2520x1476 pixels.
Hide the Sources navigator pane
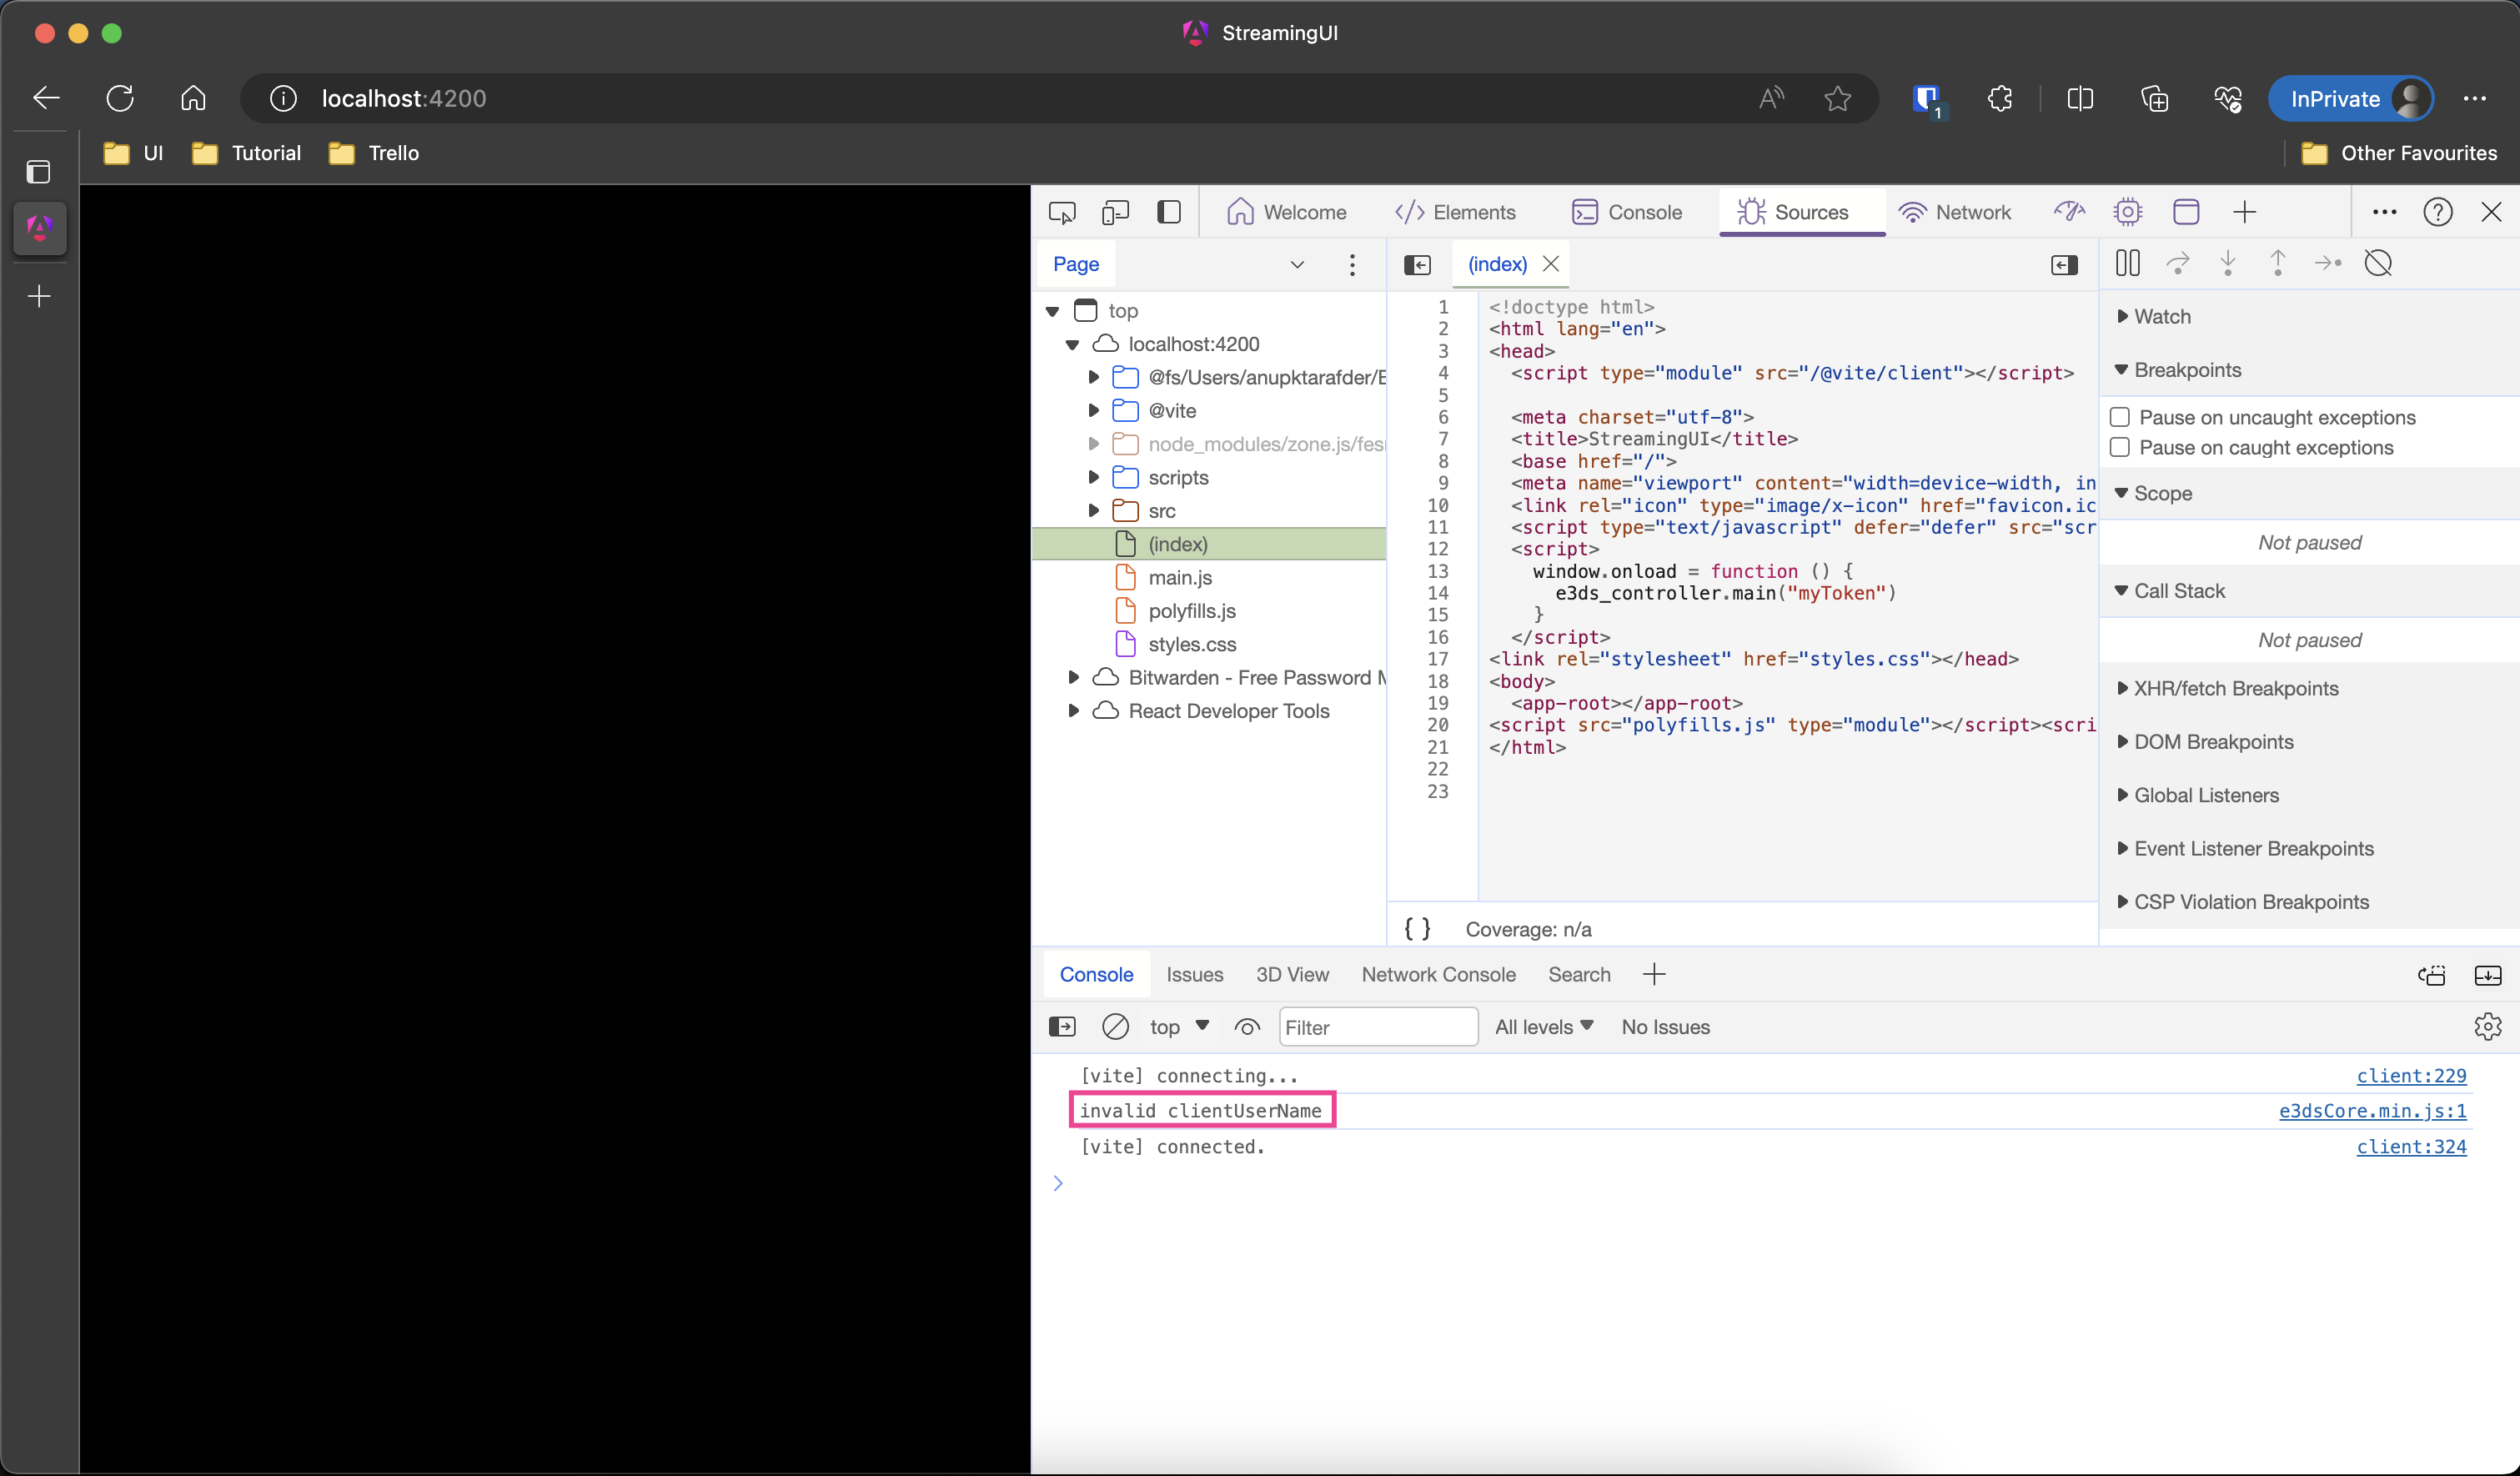(1417, 265)
